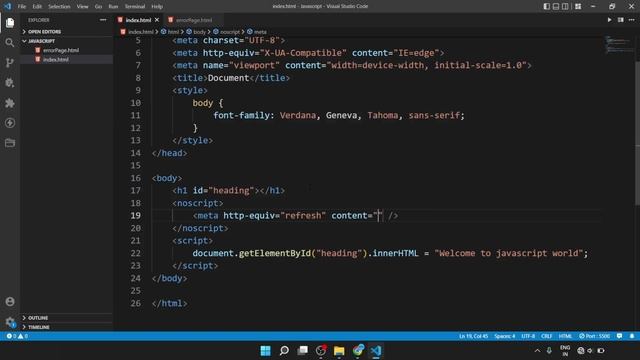The height and width of the screenshot is (360, 640).
Task: Close the index.html tab
Action: click(157, 20)
